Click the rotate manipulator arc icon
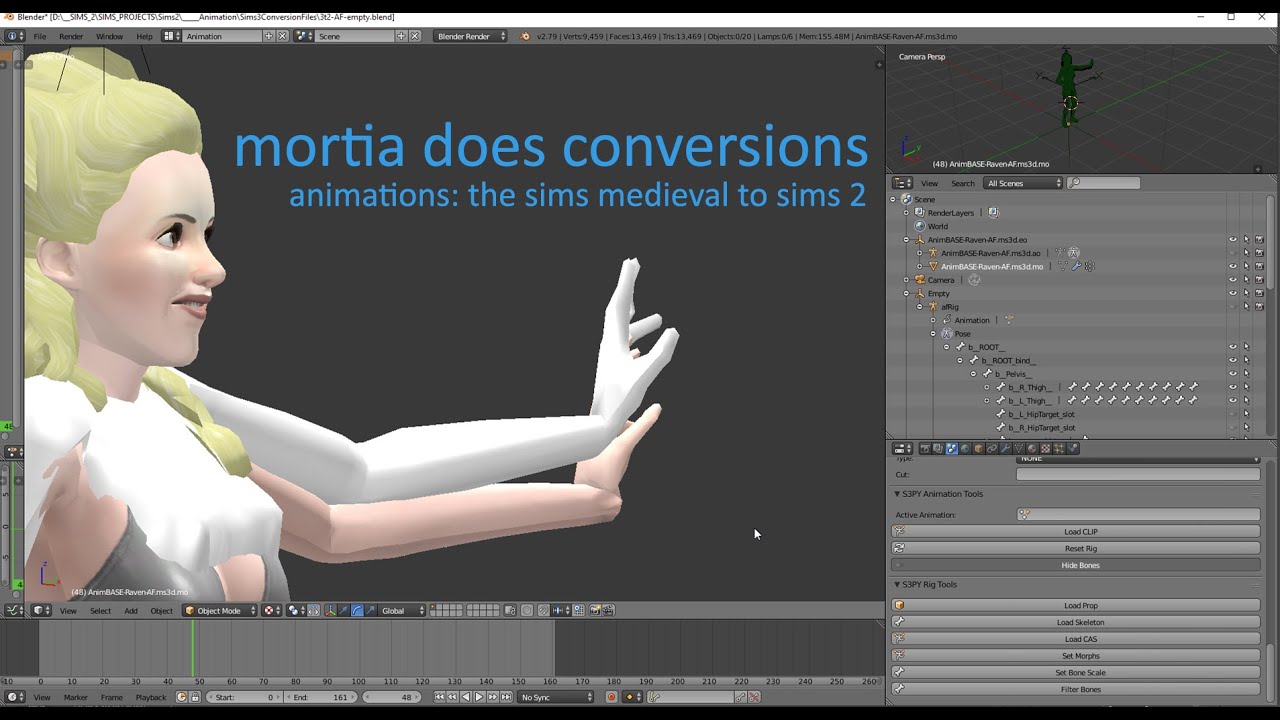 pyautogui.click(x=357, y=610)
